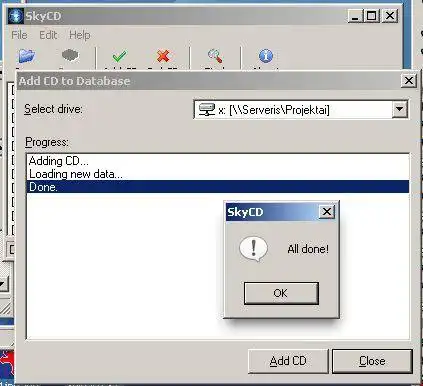
Task: Select the "Adding CD..." progress line
Action: 218,161
